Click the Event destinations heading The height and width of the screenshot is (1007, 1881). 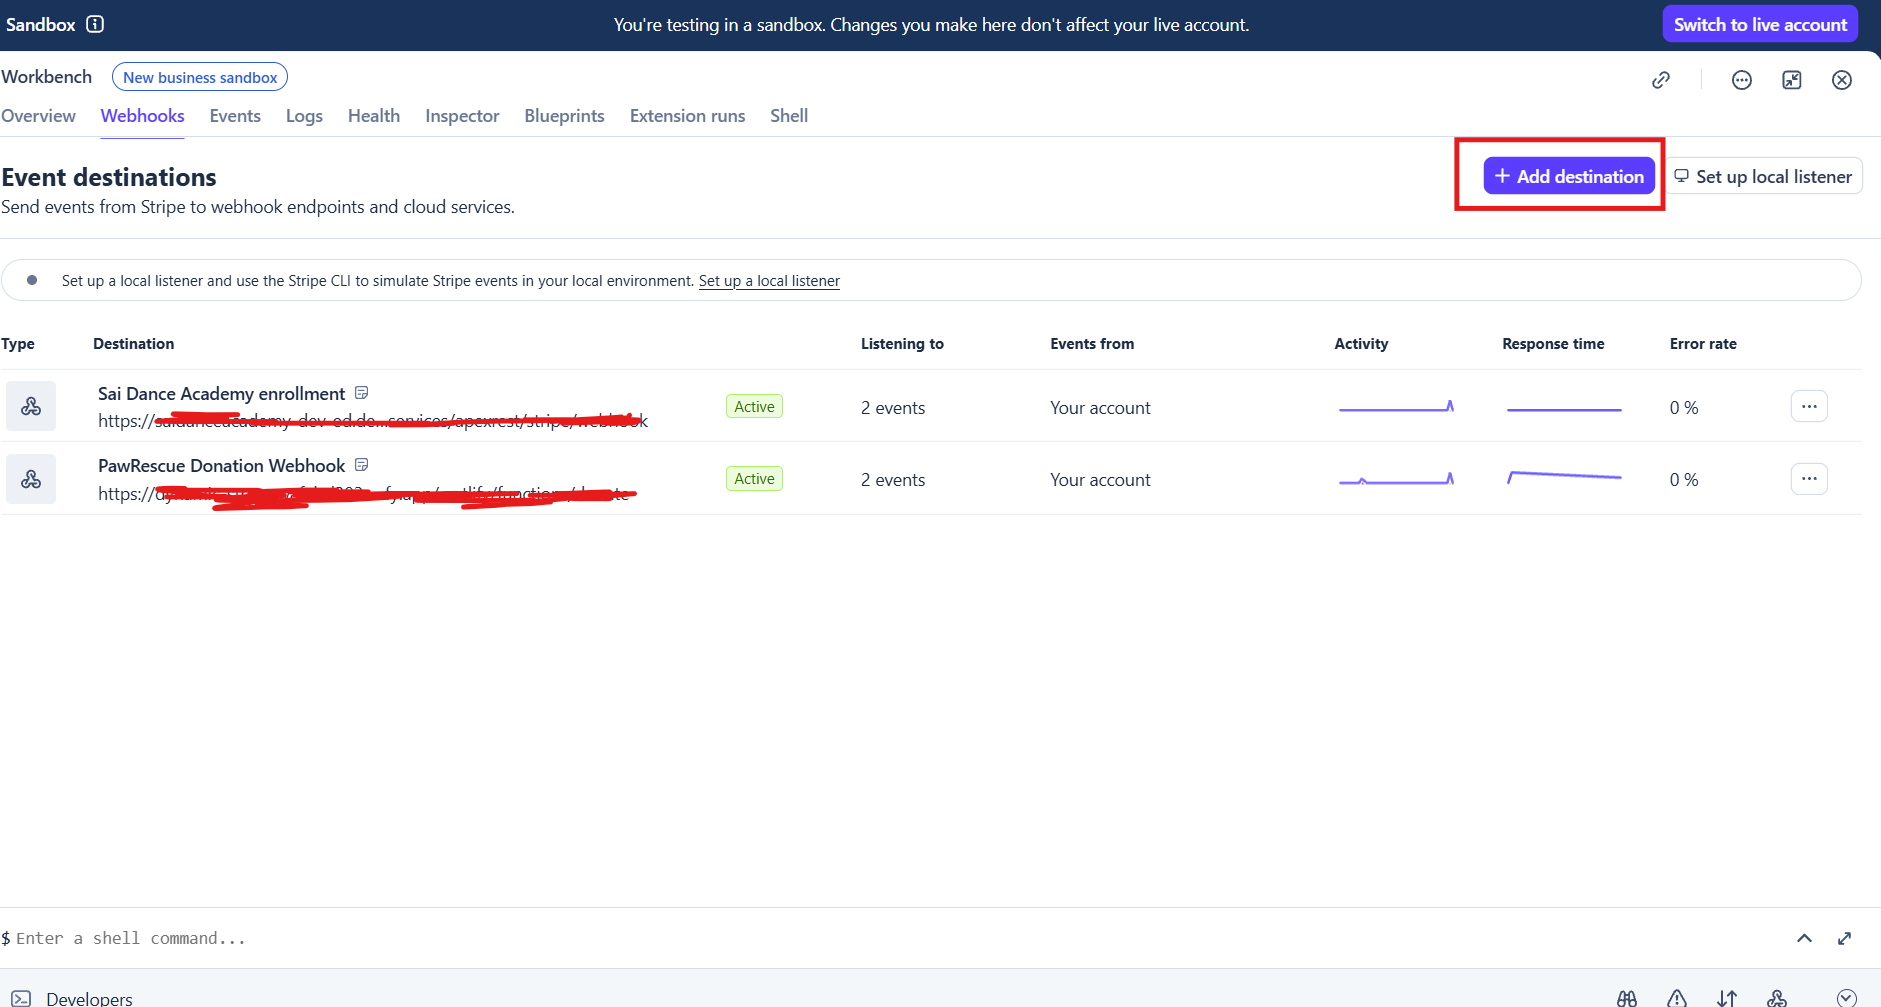point(109,177)
